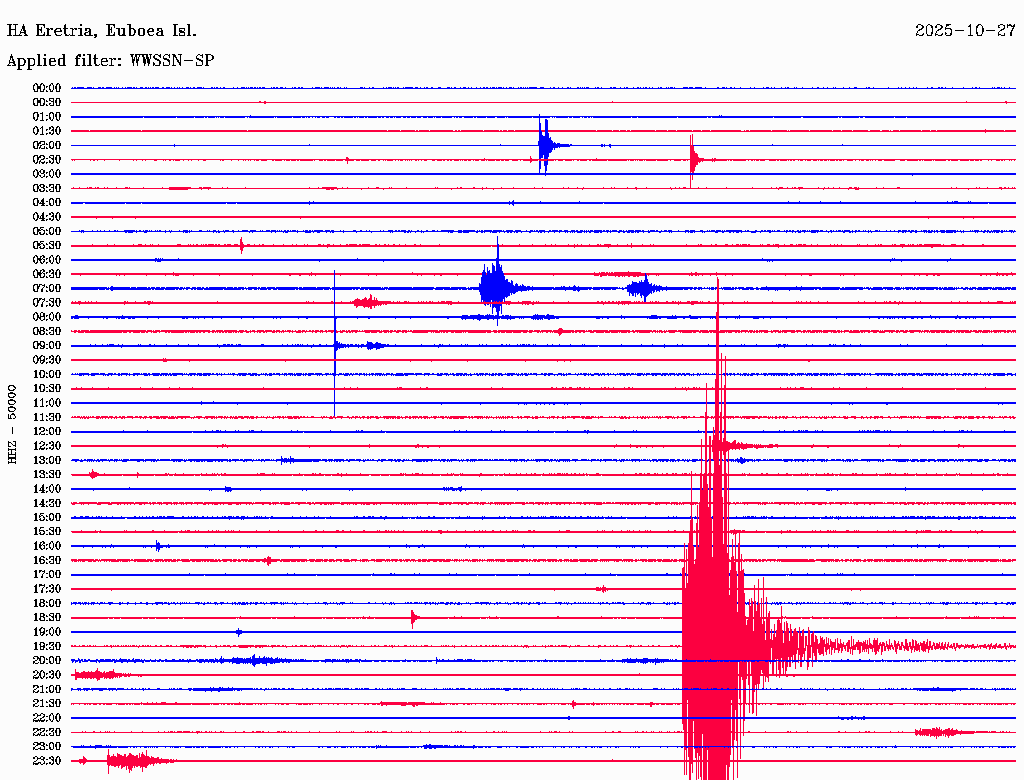Select the 10:00 time label

point(47,374)
